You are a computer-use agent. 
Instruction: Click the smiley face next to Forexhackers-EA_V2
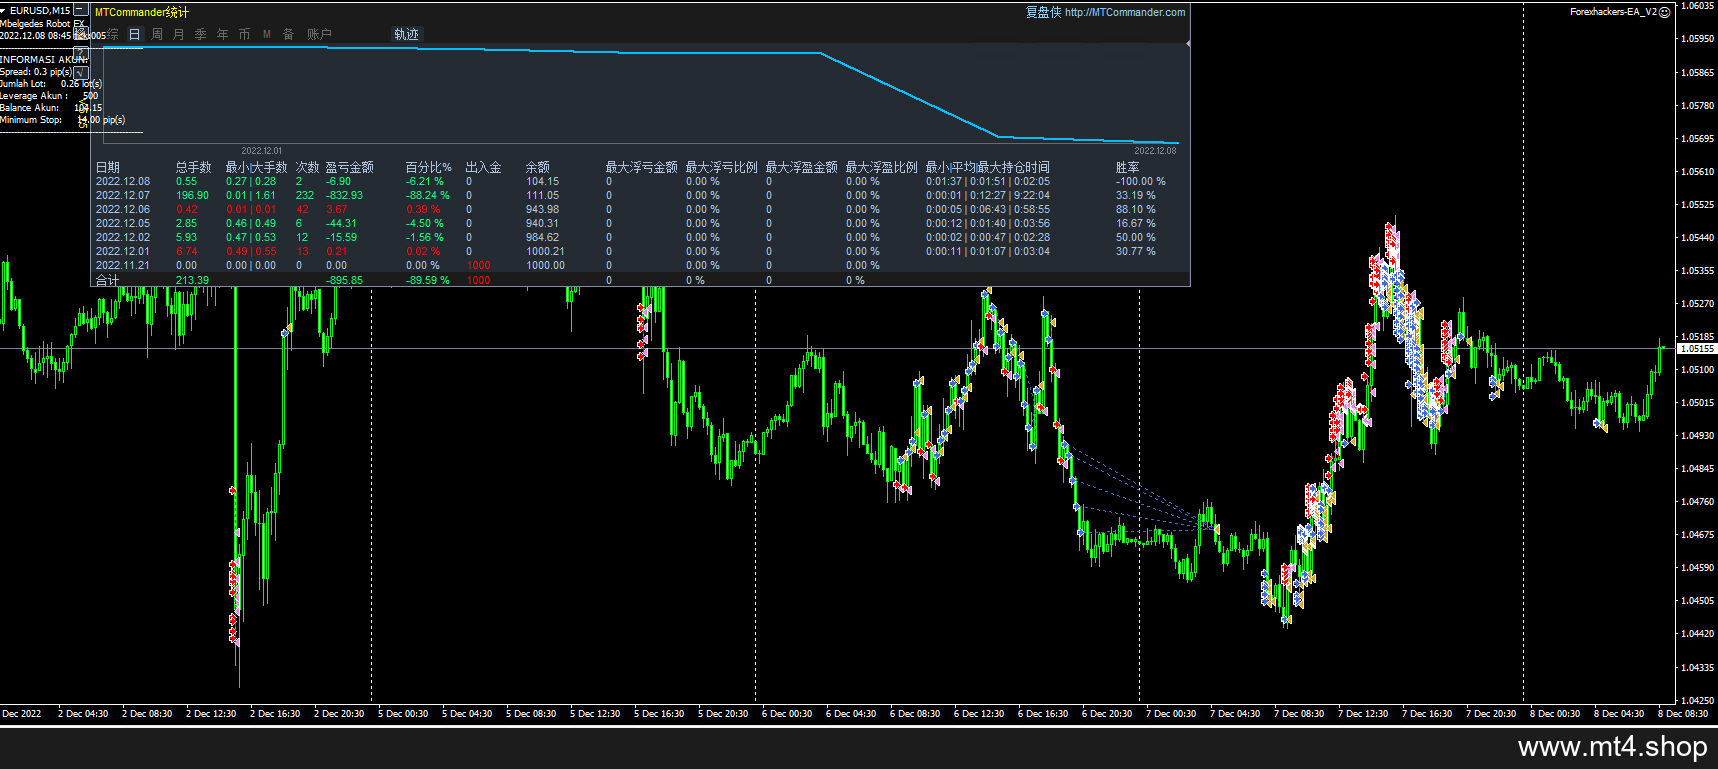click(1665, 12)
